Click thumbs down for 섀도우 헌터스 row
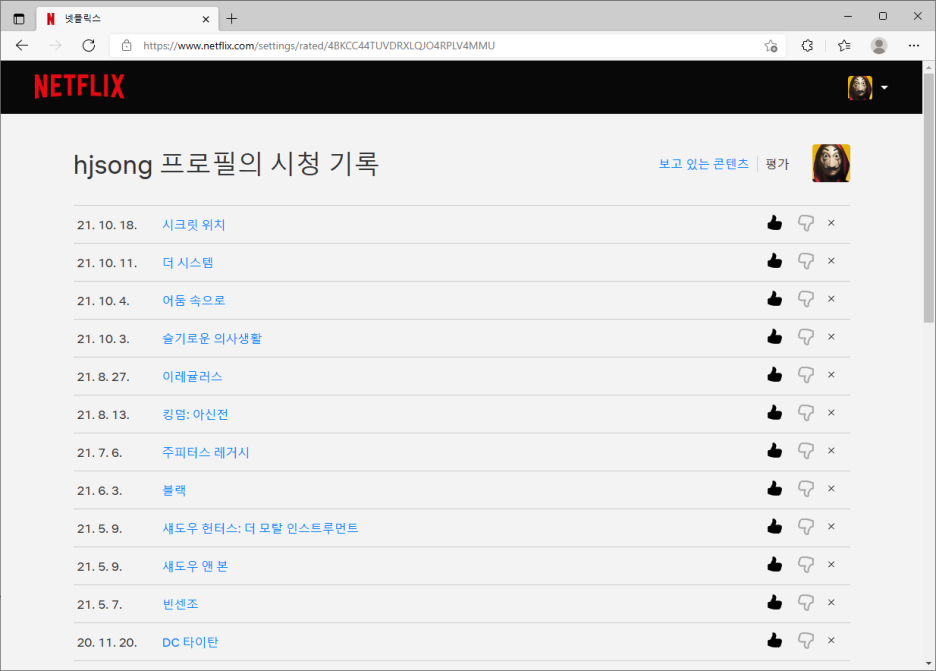 click(x=805, y=527)
